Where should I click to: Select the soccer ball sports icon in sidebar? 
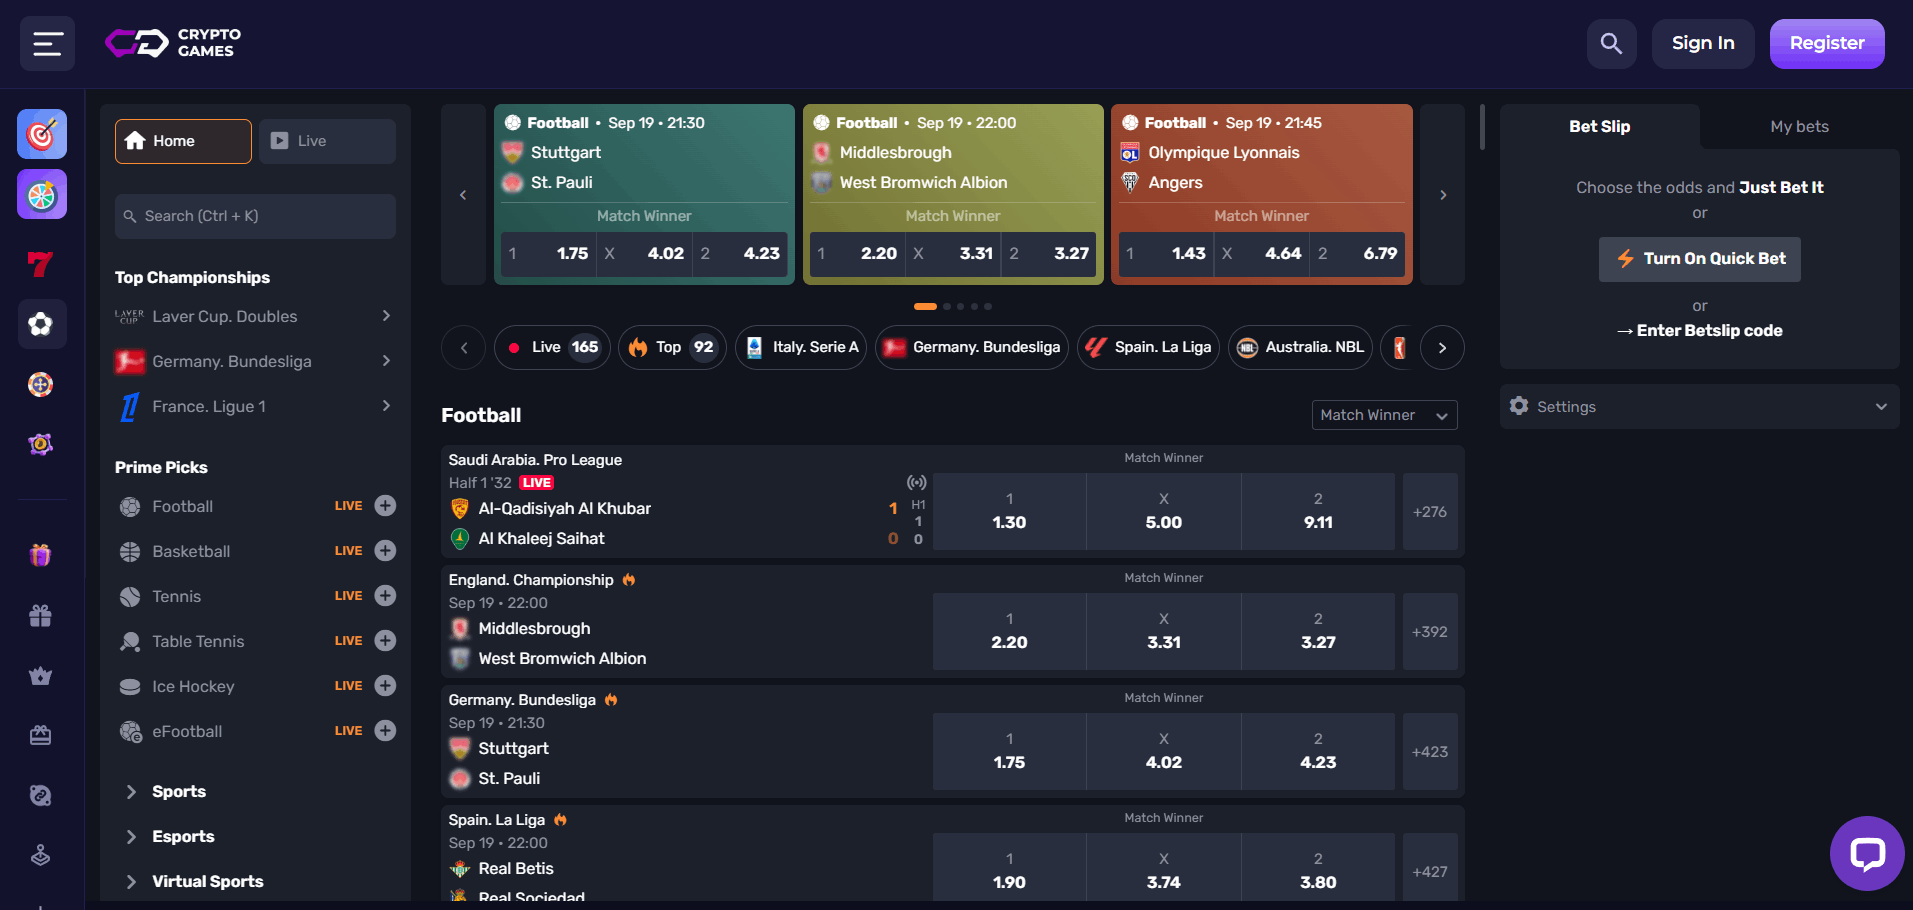(41, 324)
